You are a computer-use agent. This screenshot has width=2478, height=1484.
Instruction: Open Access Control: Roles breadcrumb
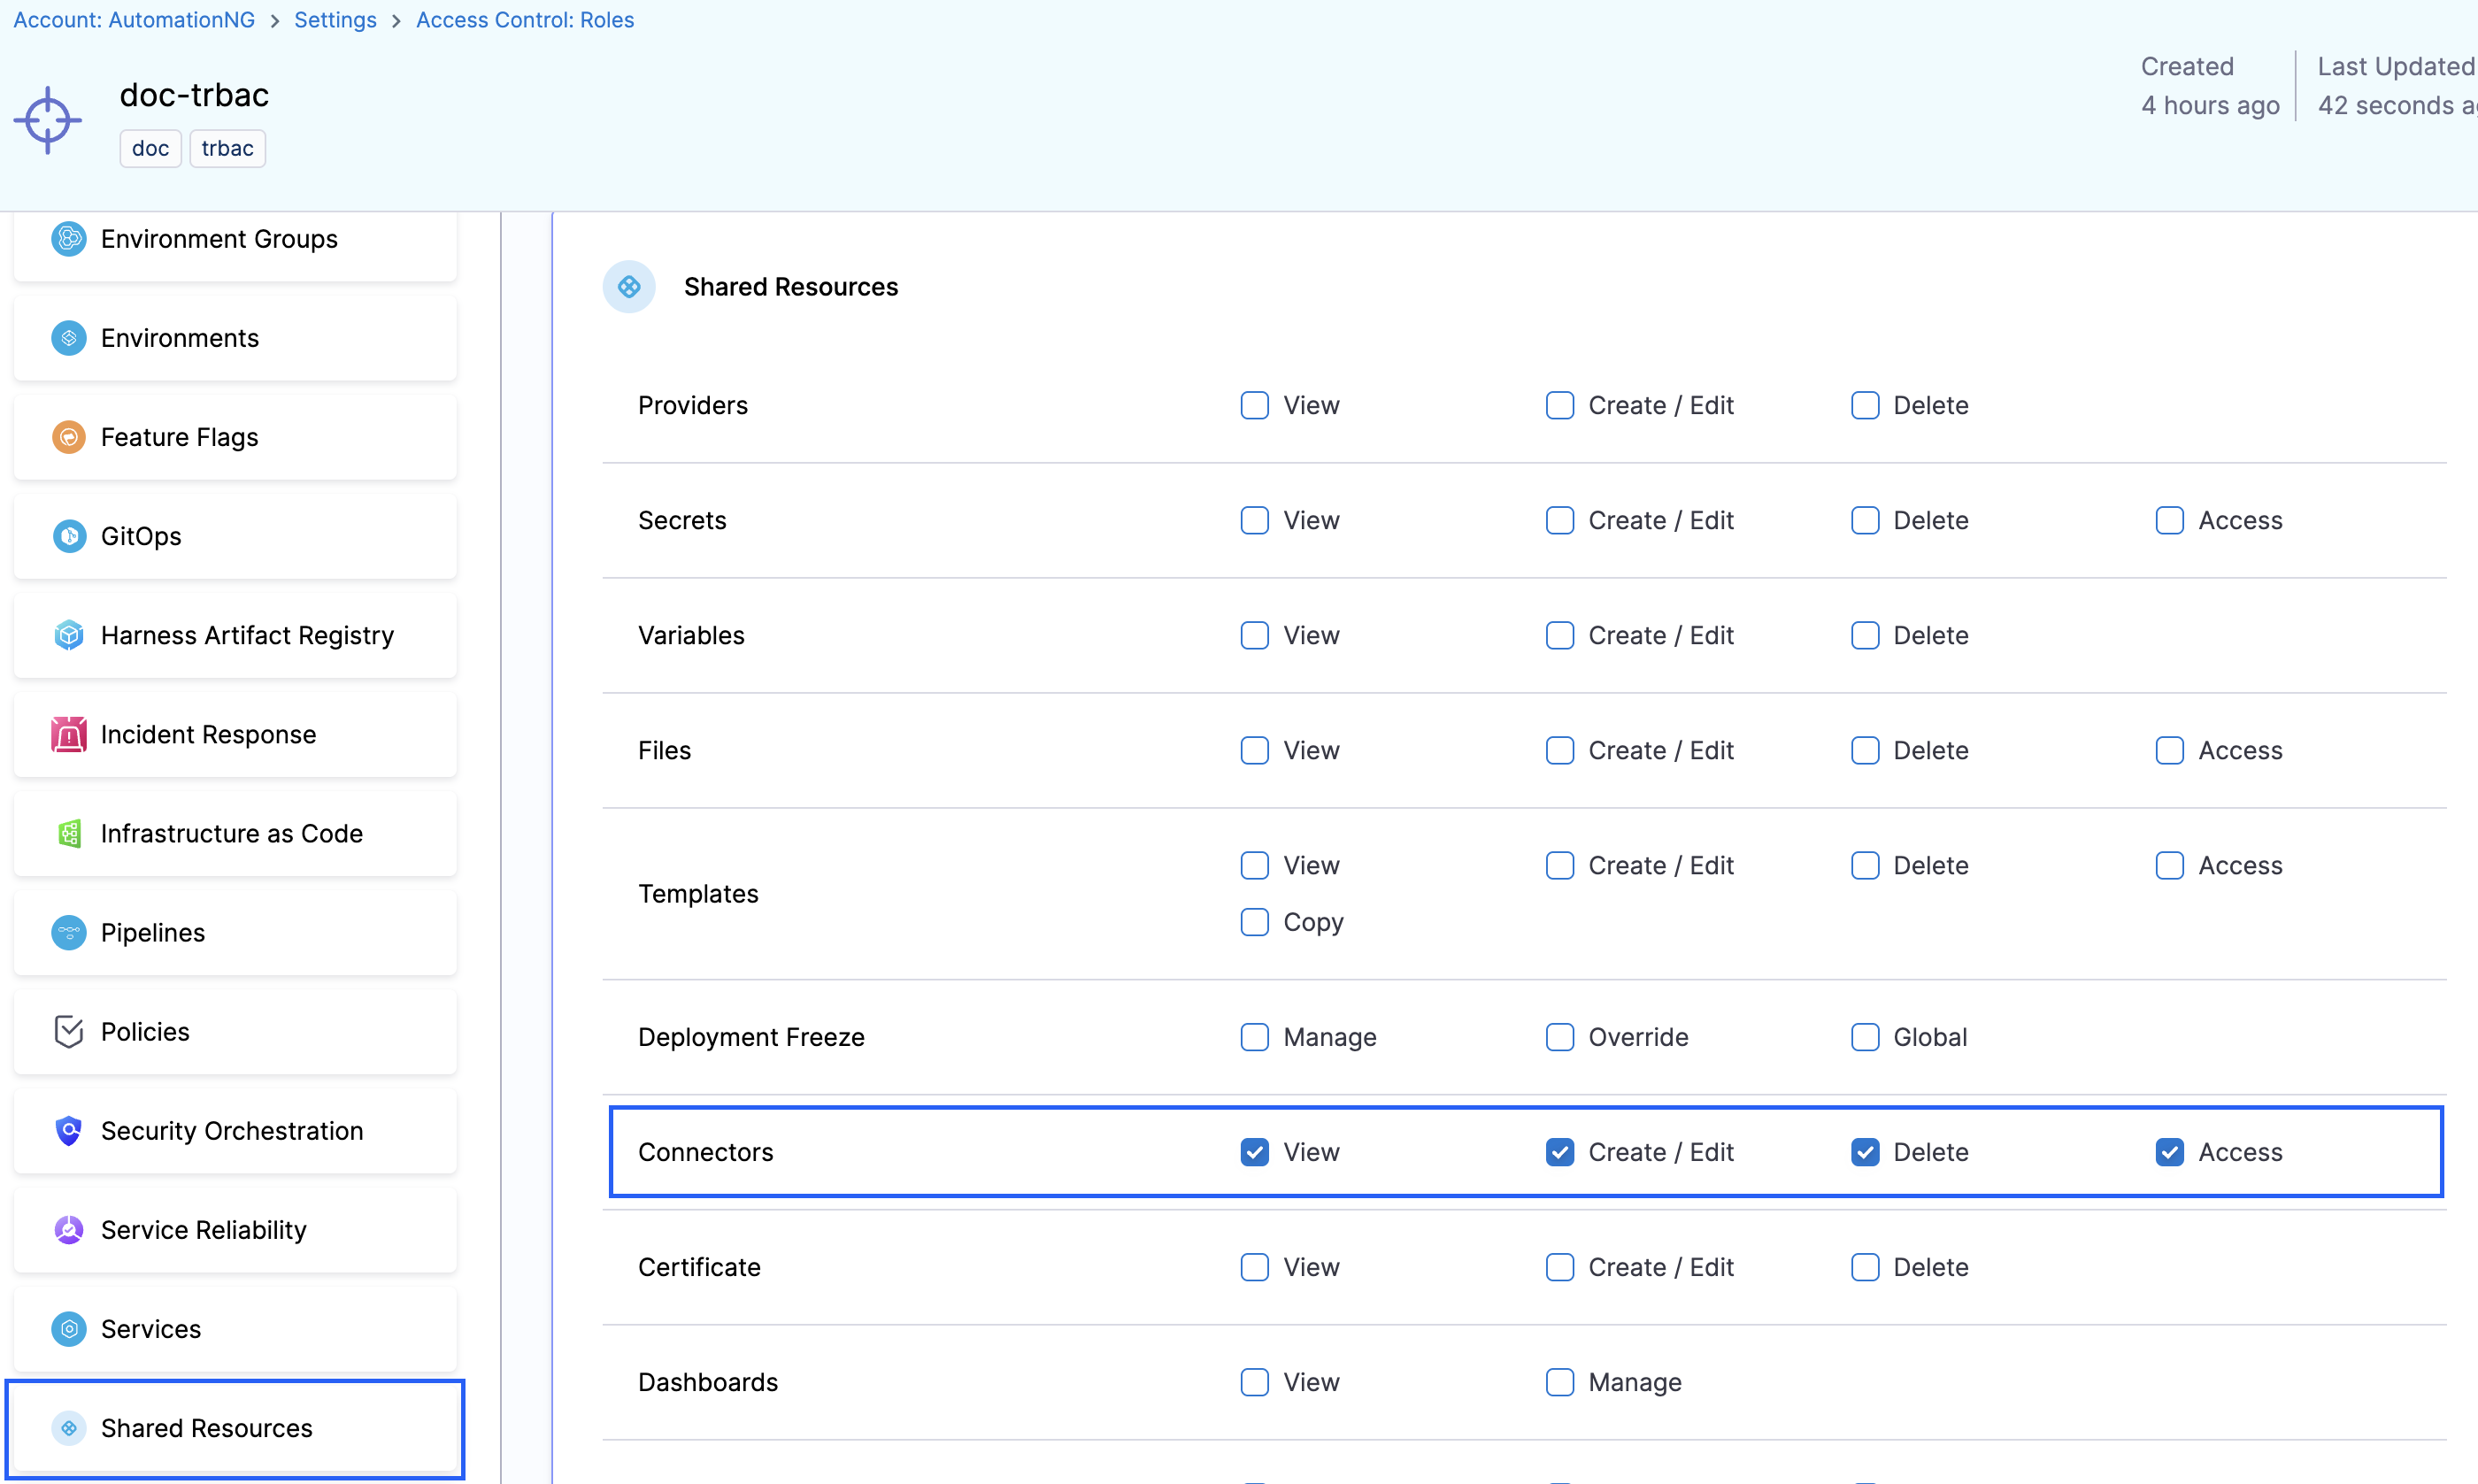(524, 20)
